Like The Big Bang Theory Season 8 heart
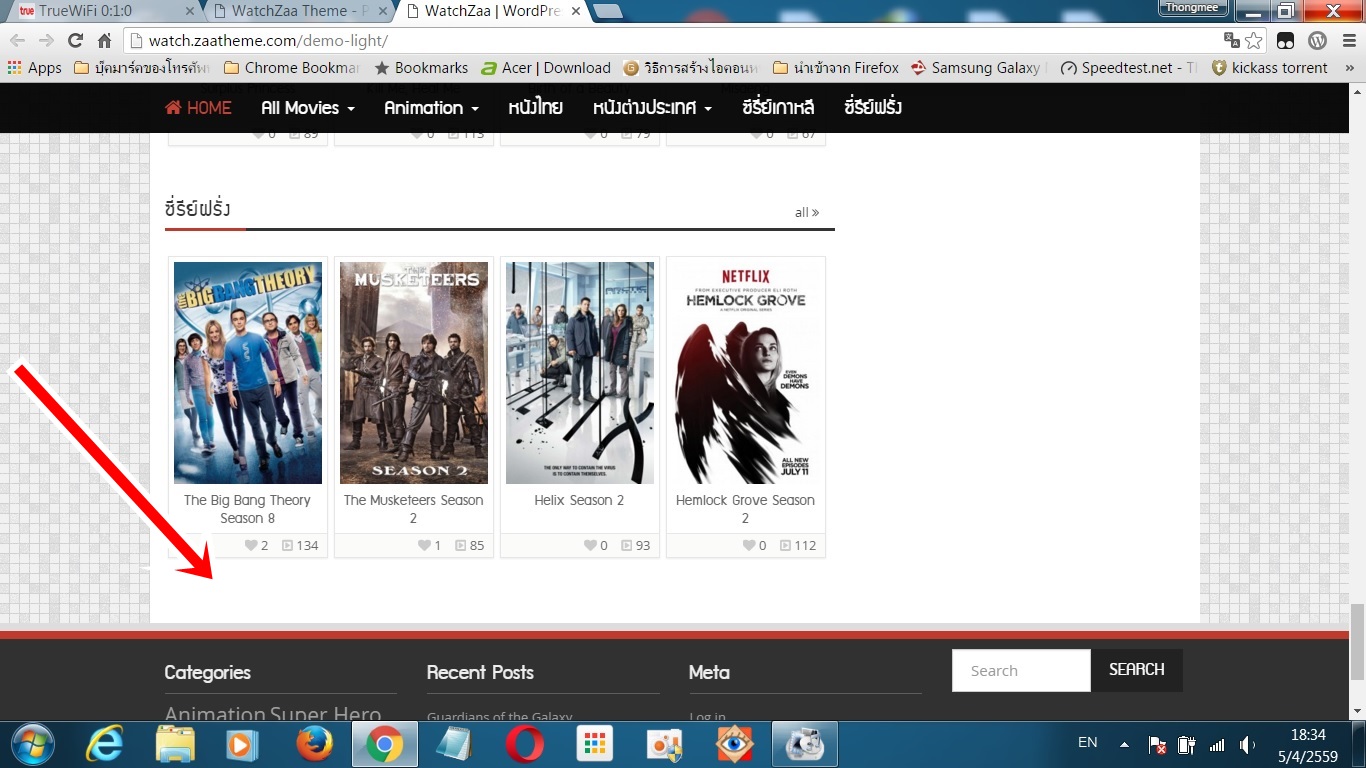1366x768 pixels. 251,546
